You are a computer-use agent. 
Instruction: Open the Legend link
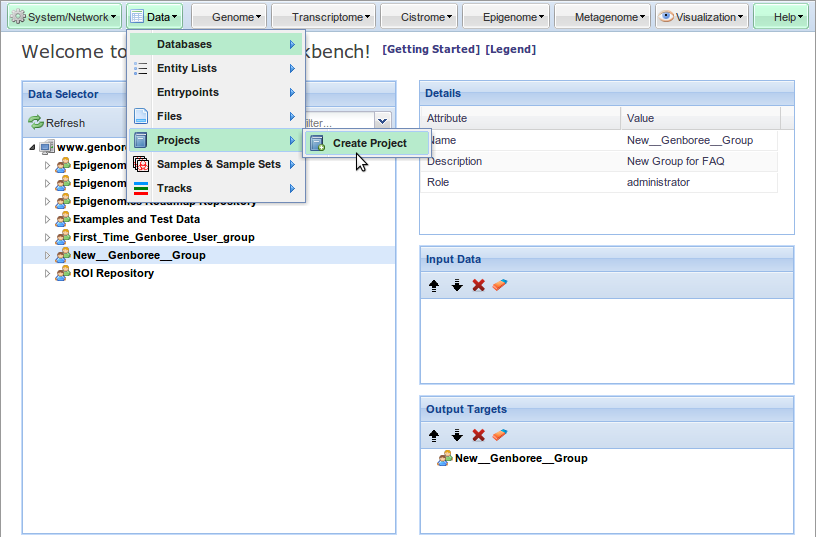[510, 50]
